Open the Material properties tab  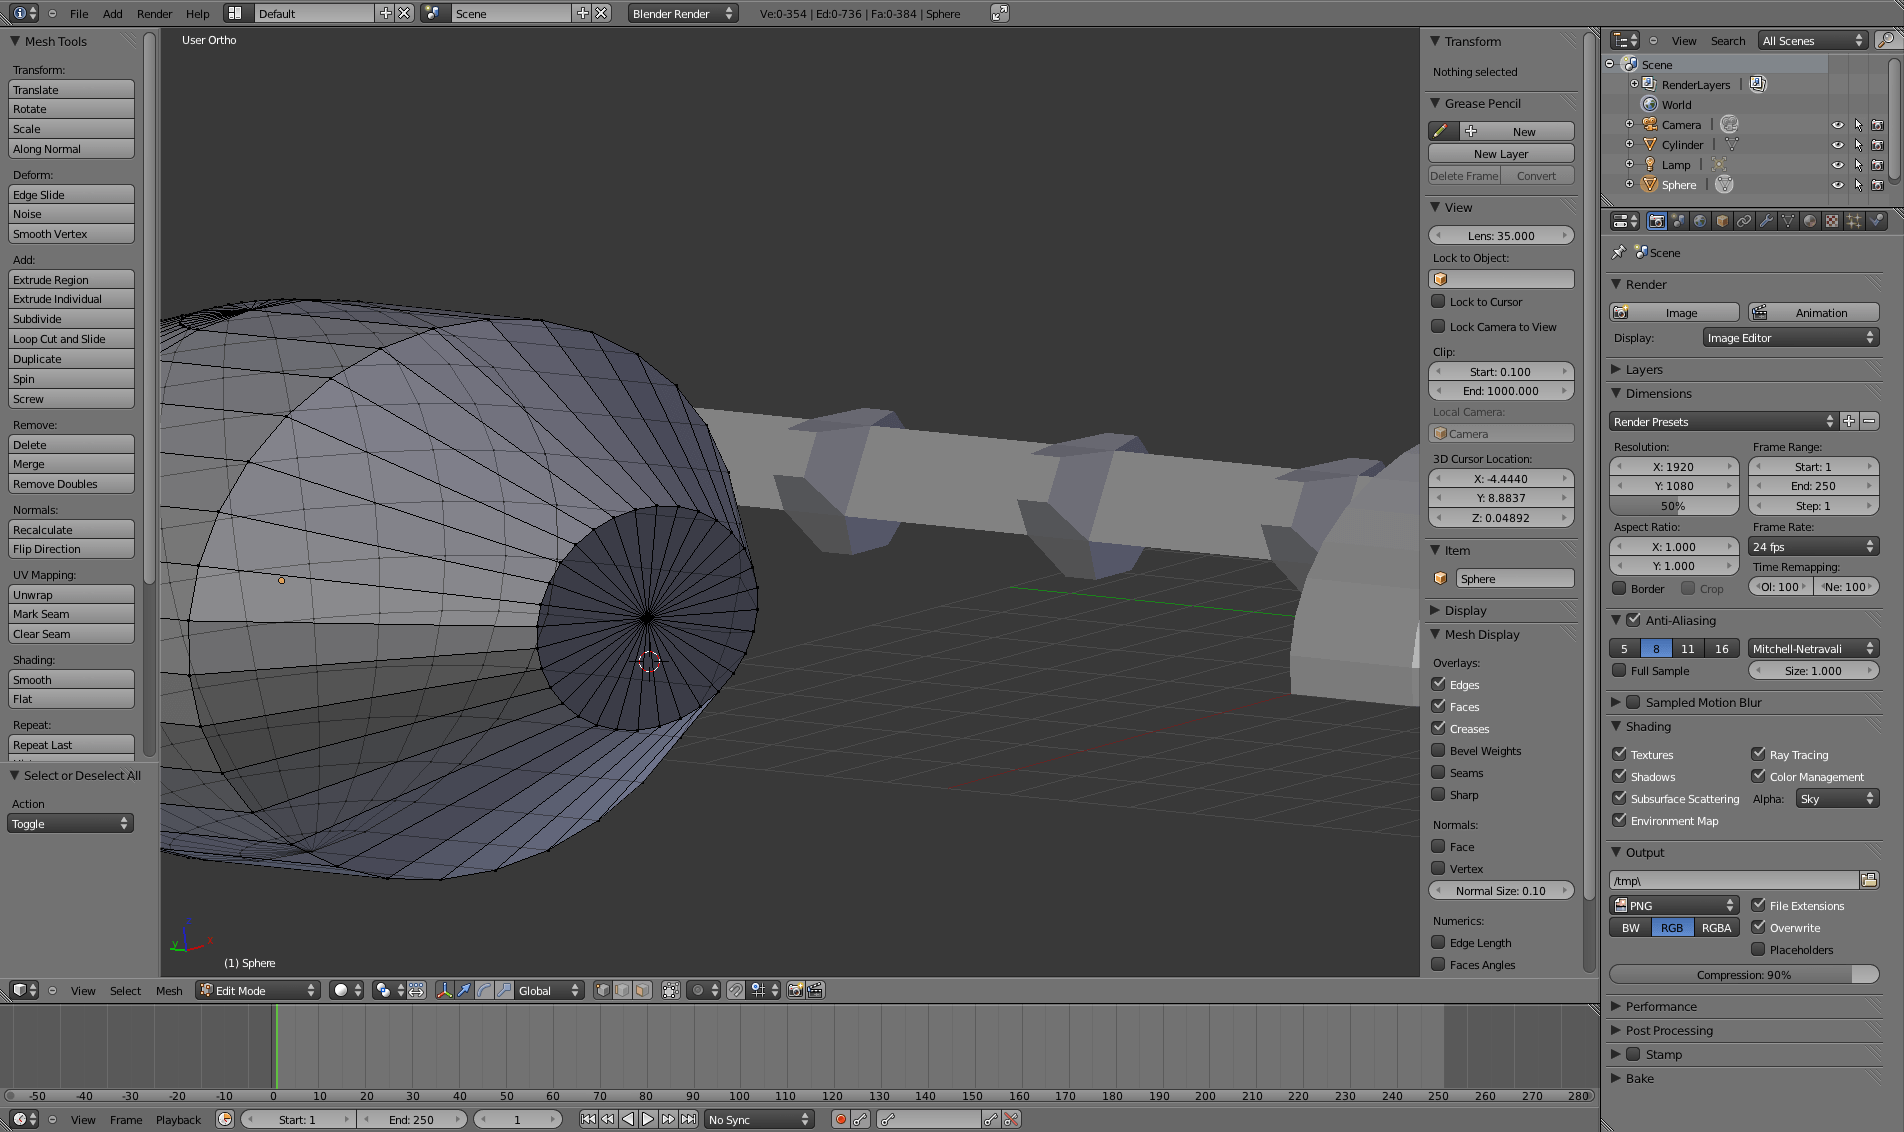tap(1810, 221)
